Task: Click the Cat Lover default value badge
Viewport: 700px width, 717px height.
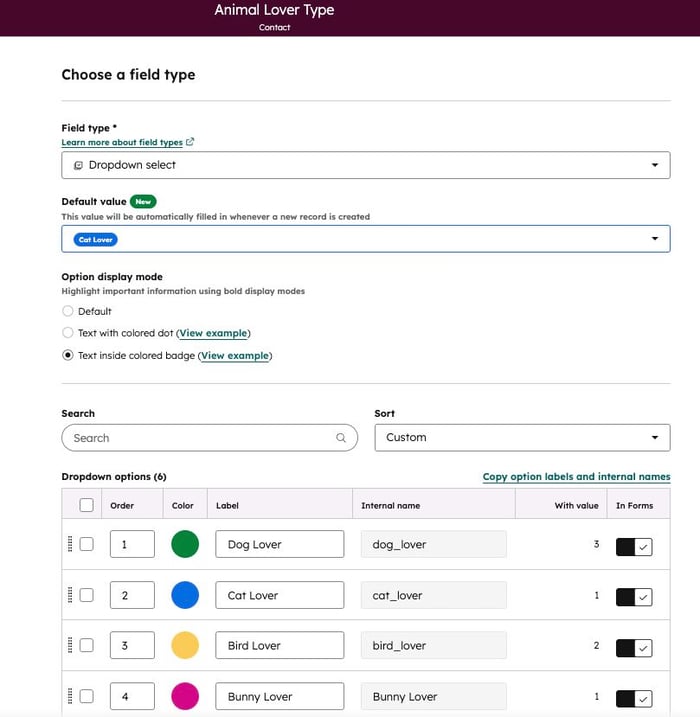Action: coord(96,240)
